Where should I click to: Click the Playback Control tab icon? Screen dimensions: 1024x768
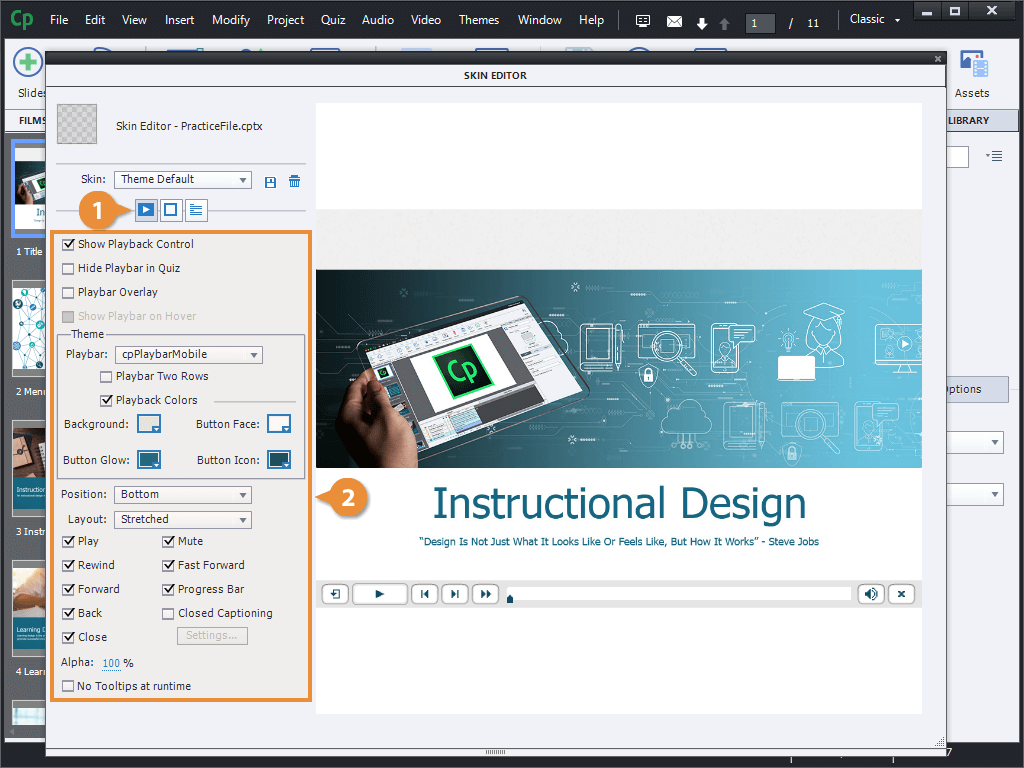[x=146, y=210]
